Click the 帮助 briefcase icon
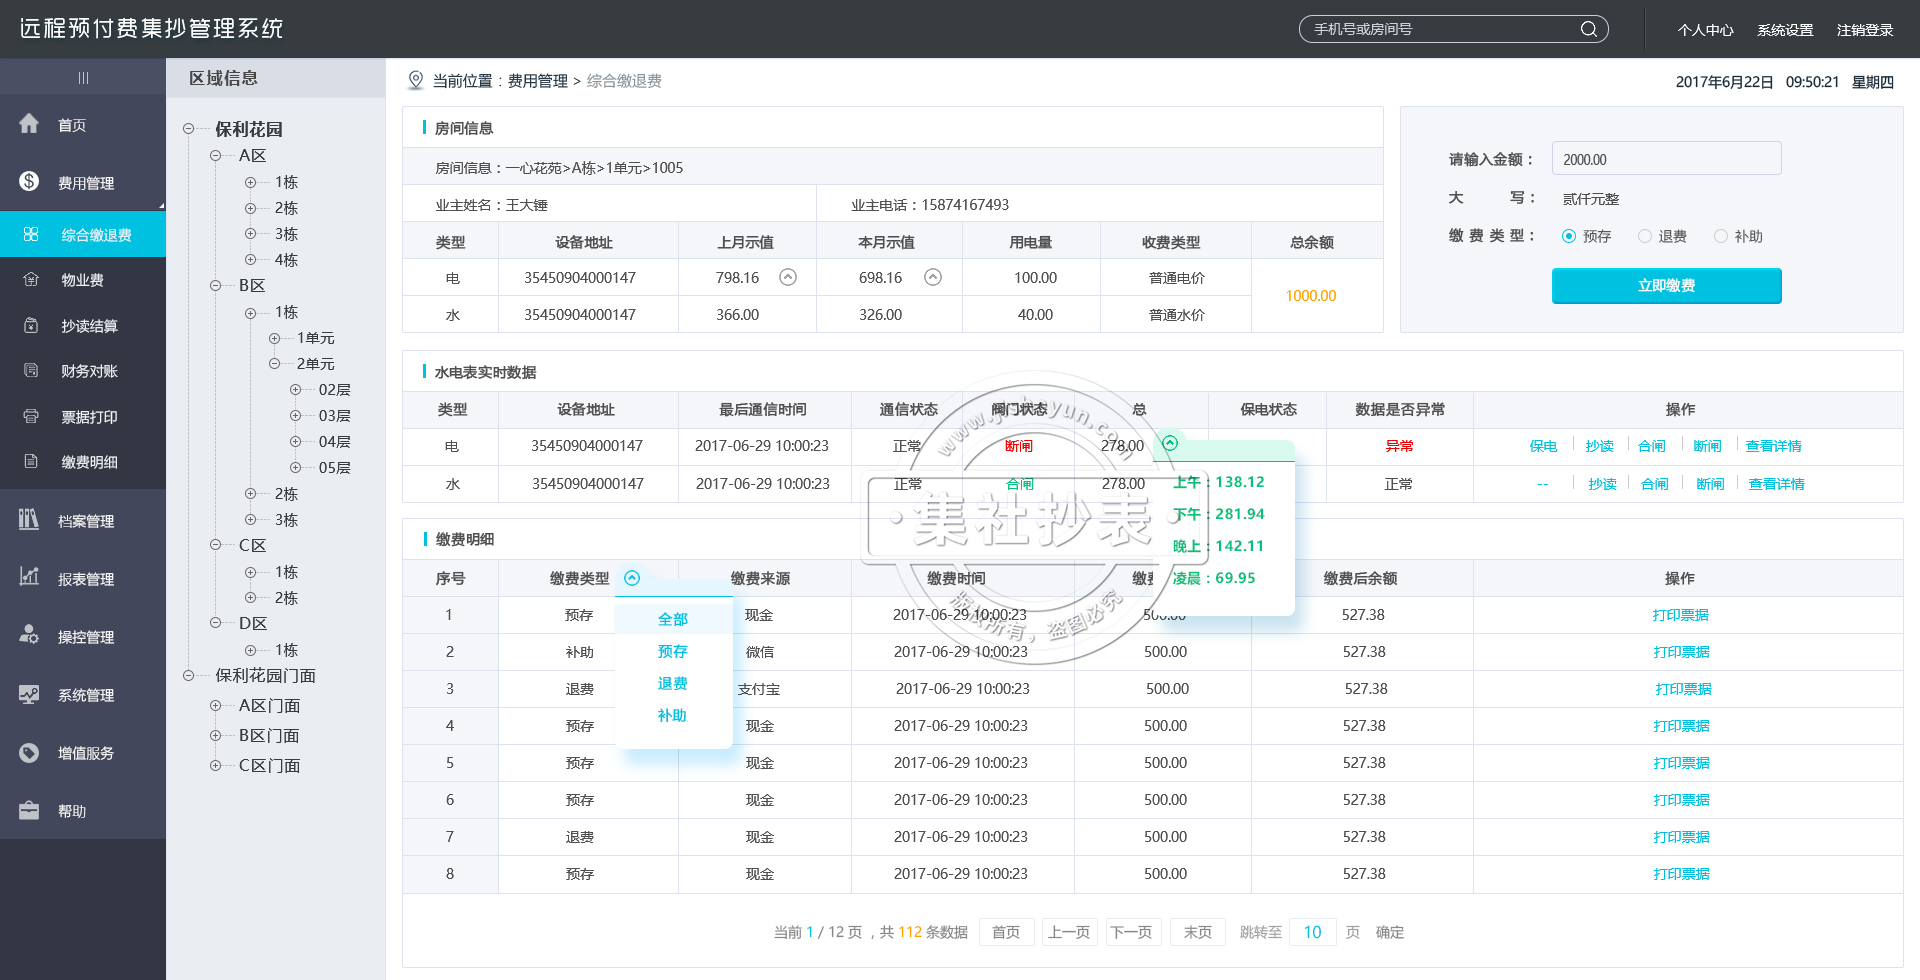1920x980 pixels. coord(29,810)
